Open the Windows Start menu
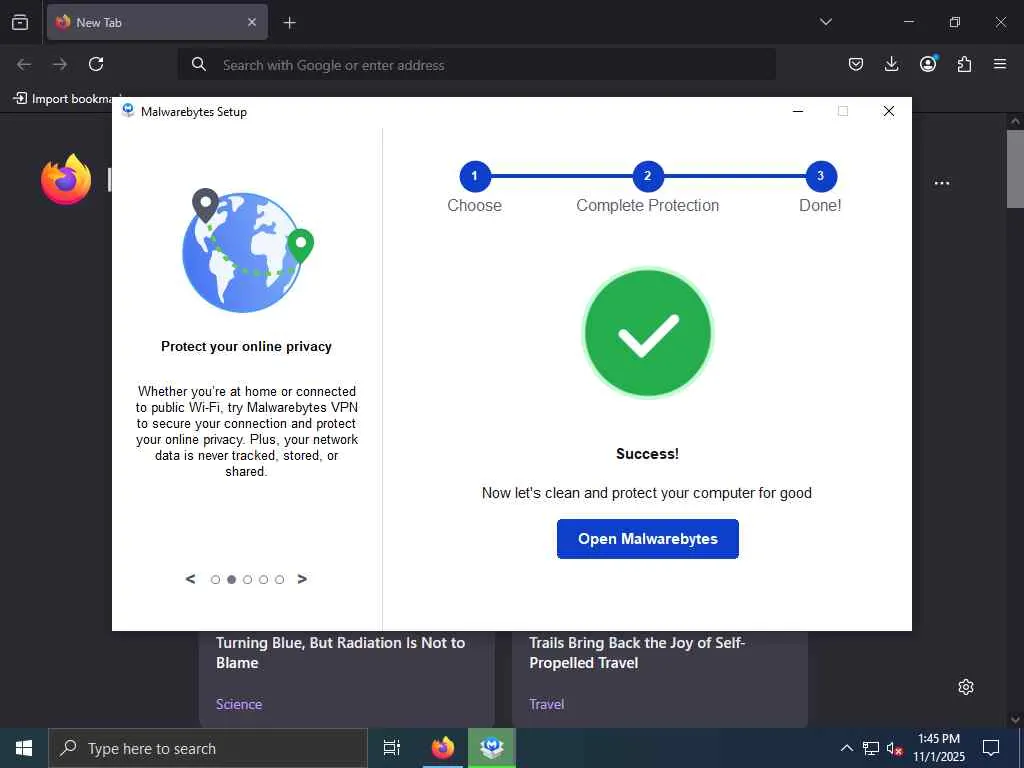Image resolution: width=1024 pixels, height=768 pixels. click(x=24, y=748)
